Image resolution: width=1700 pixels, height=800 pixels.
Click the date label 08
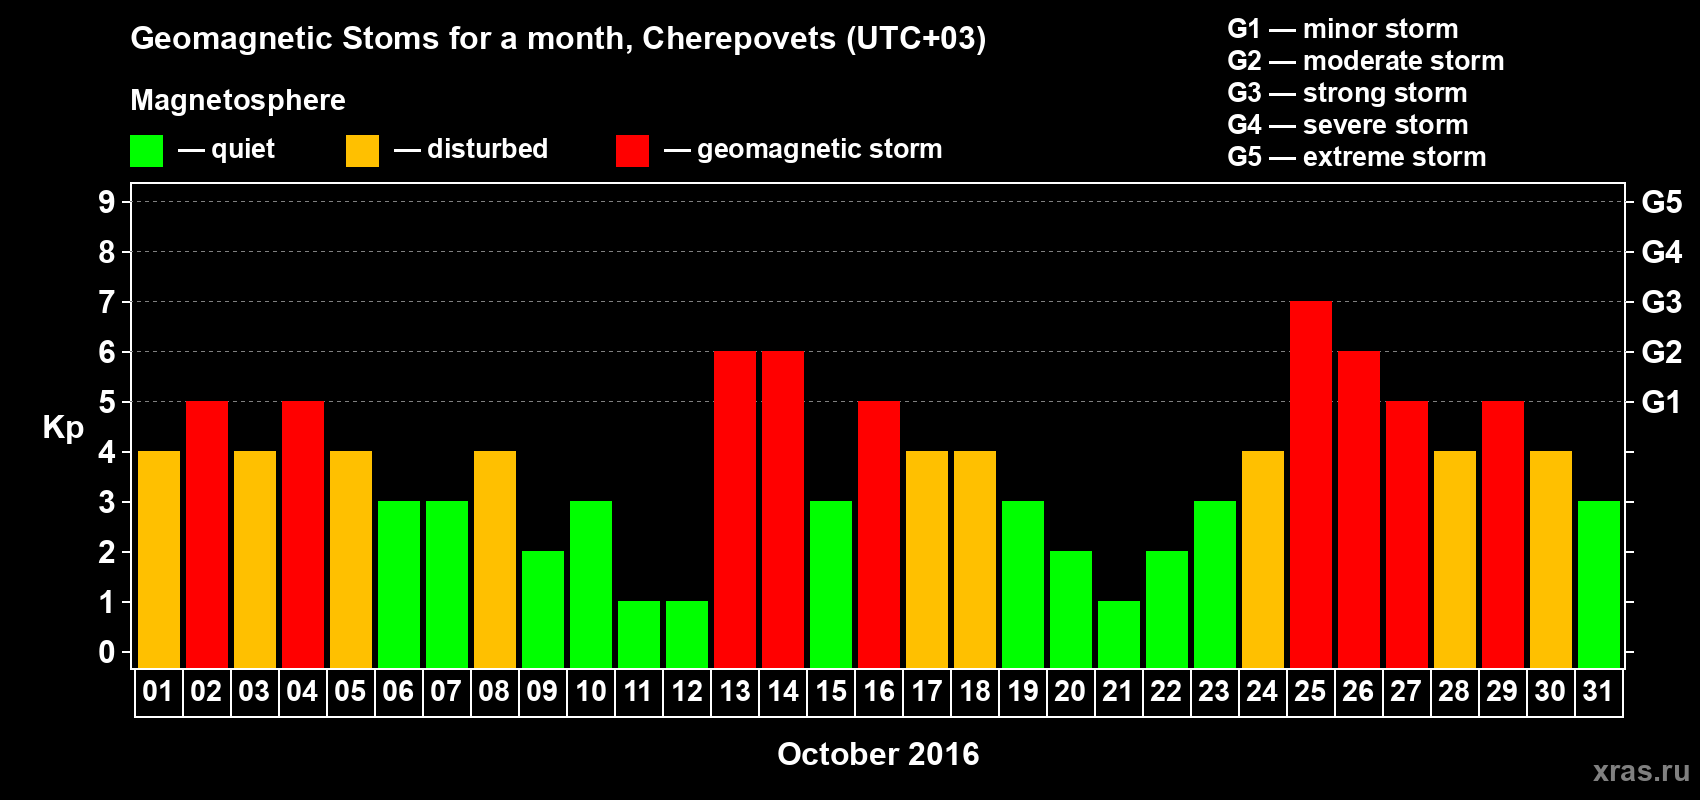(494, 691)
